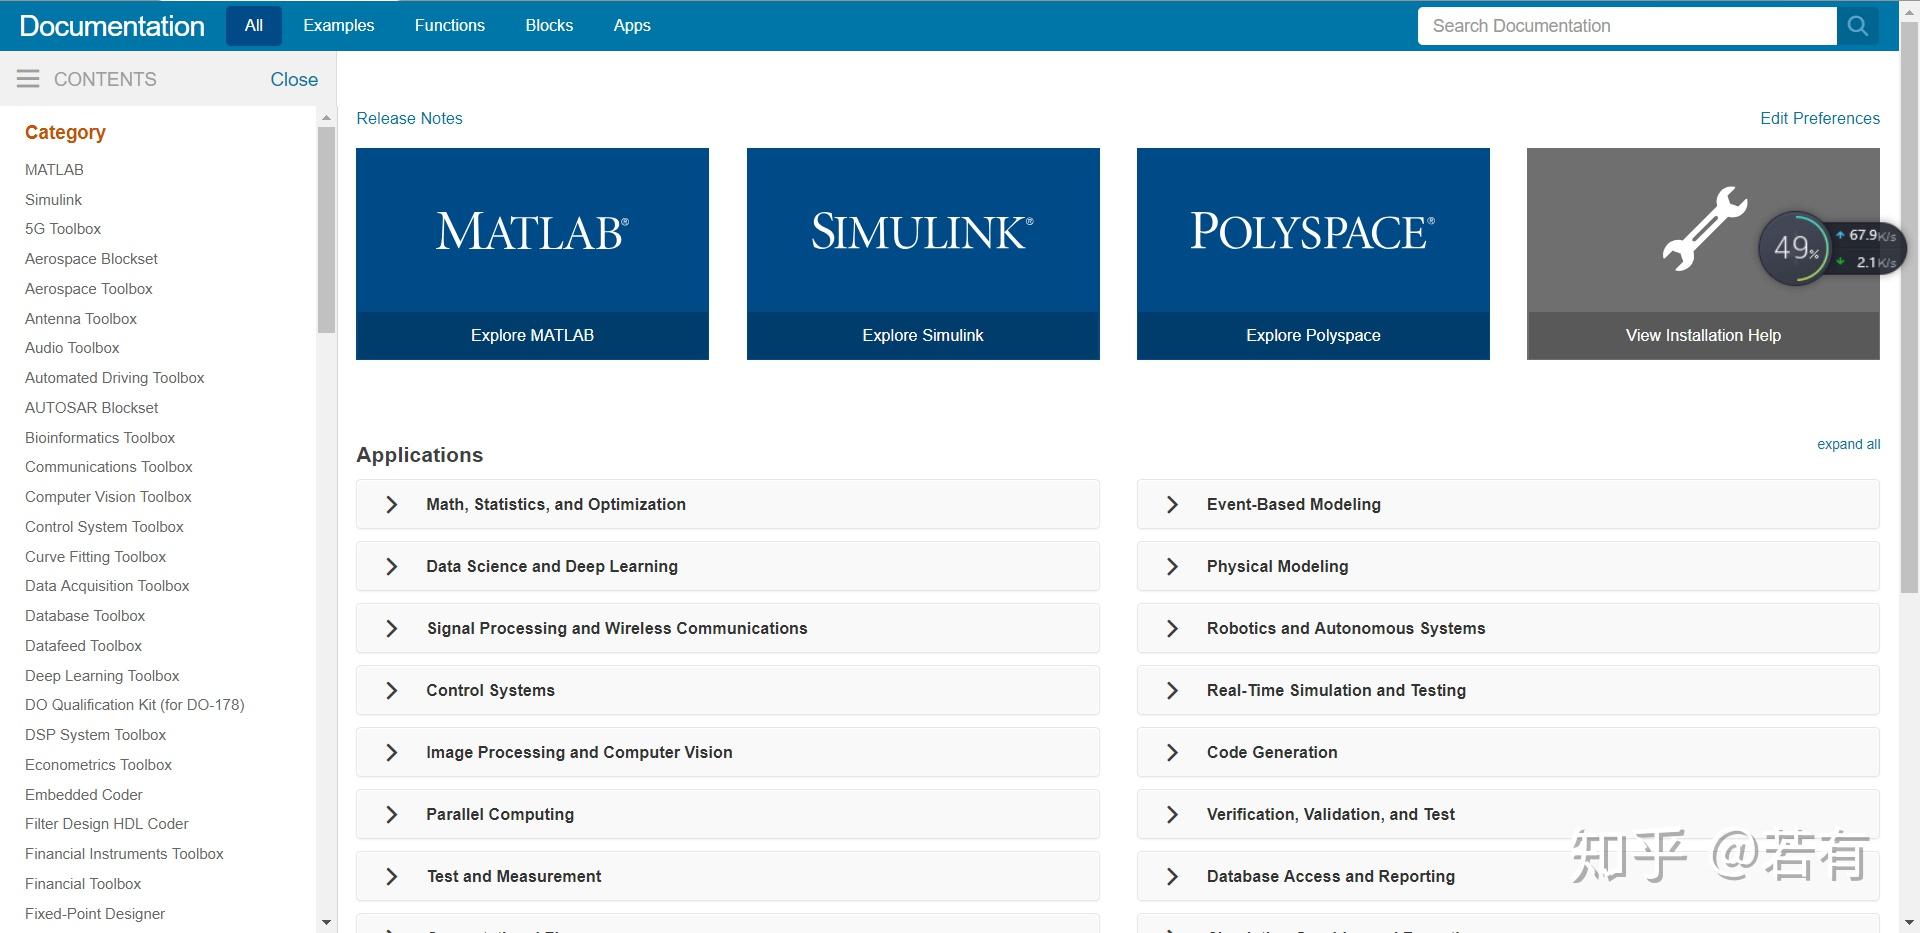Image resolution: width=1920 pixels, height=933 pixels.
Task: Switch to the Examples tab
Action: pos(339,26)
